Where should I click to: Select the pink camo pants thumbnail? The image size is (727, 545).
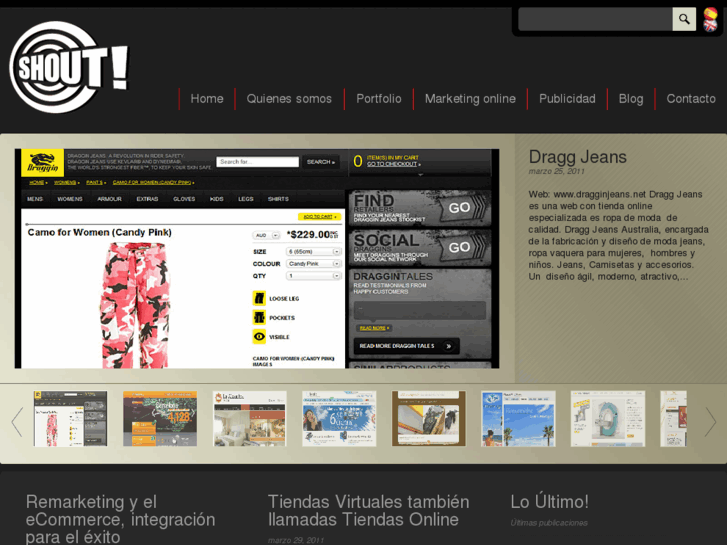[x=70, y=418]
